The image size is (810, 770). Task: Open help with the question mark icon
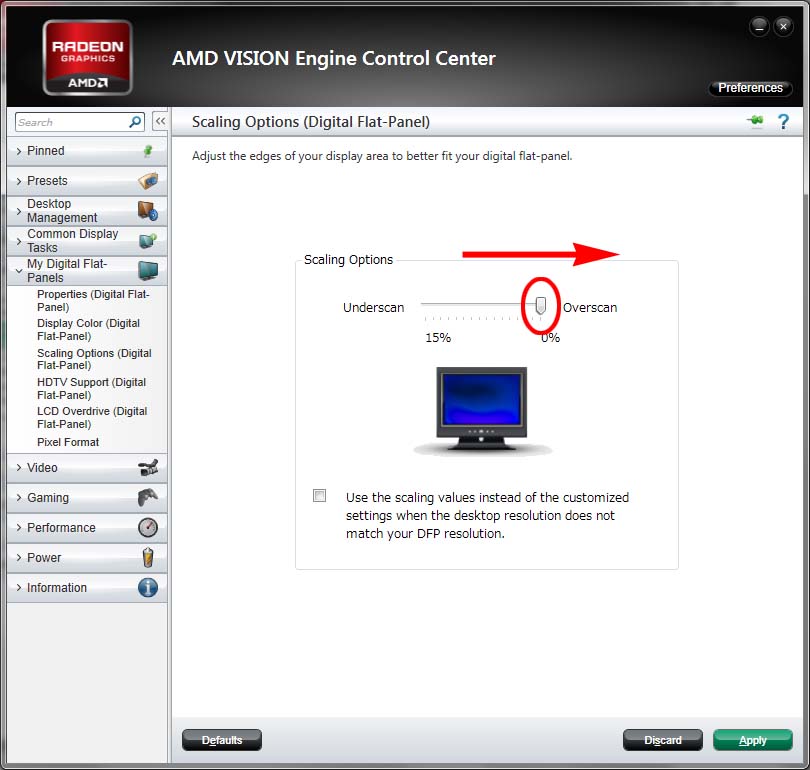coord(783,122)
